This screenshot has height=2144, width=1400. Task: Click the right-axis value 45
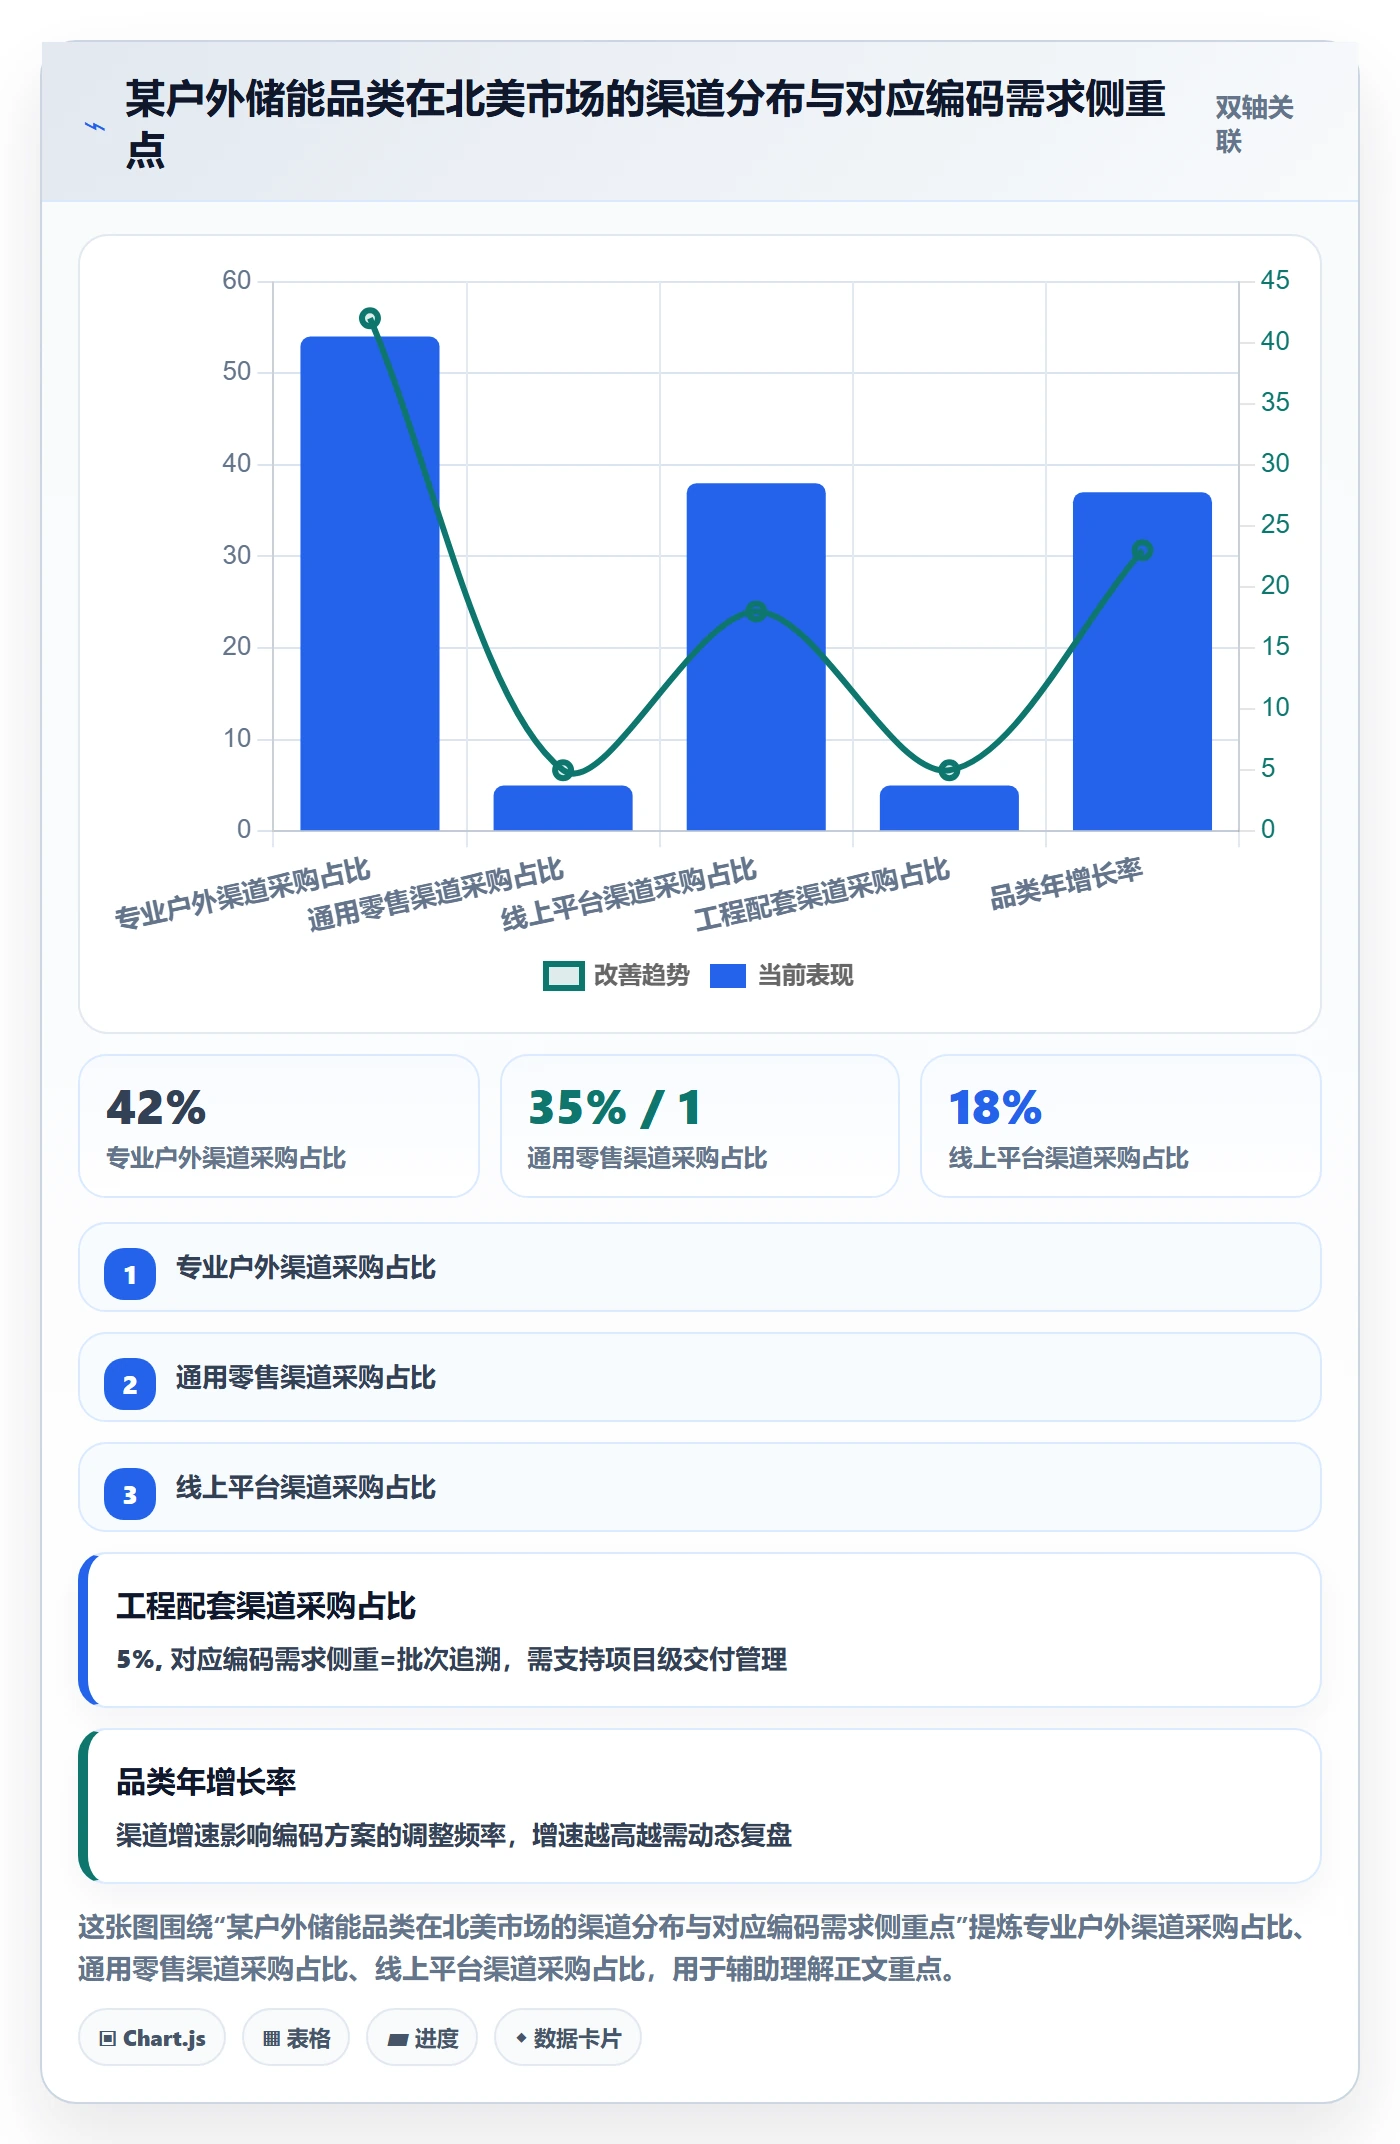[x=1274, y=280]
